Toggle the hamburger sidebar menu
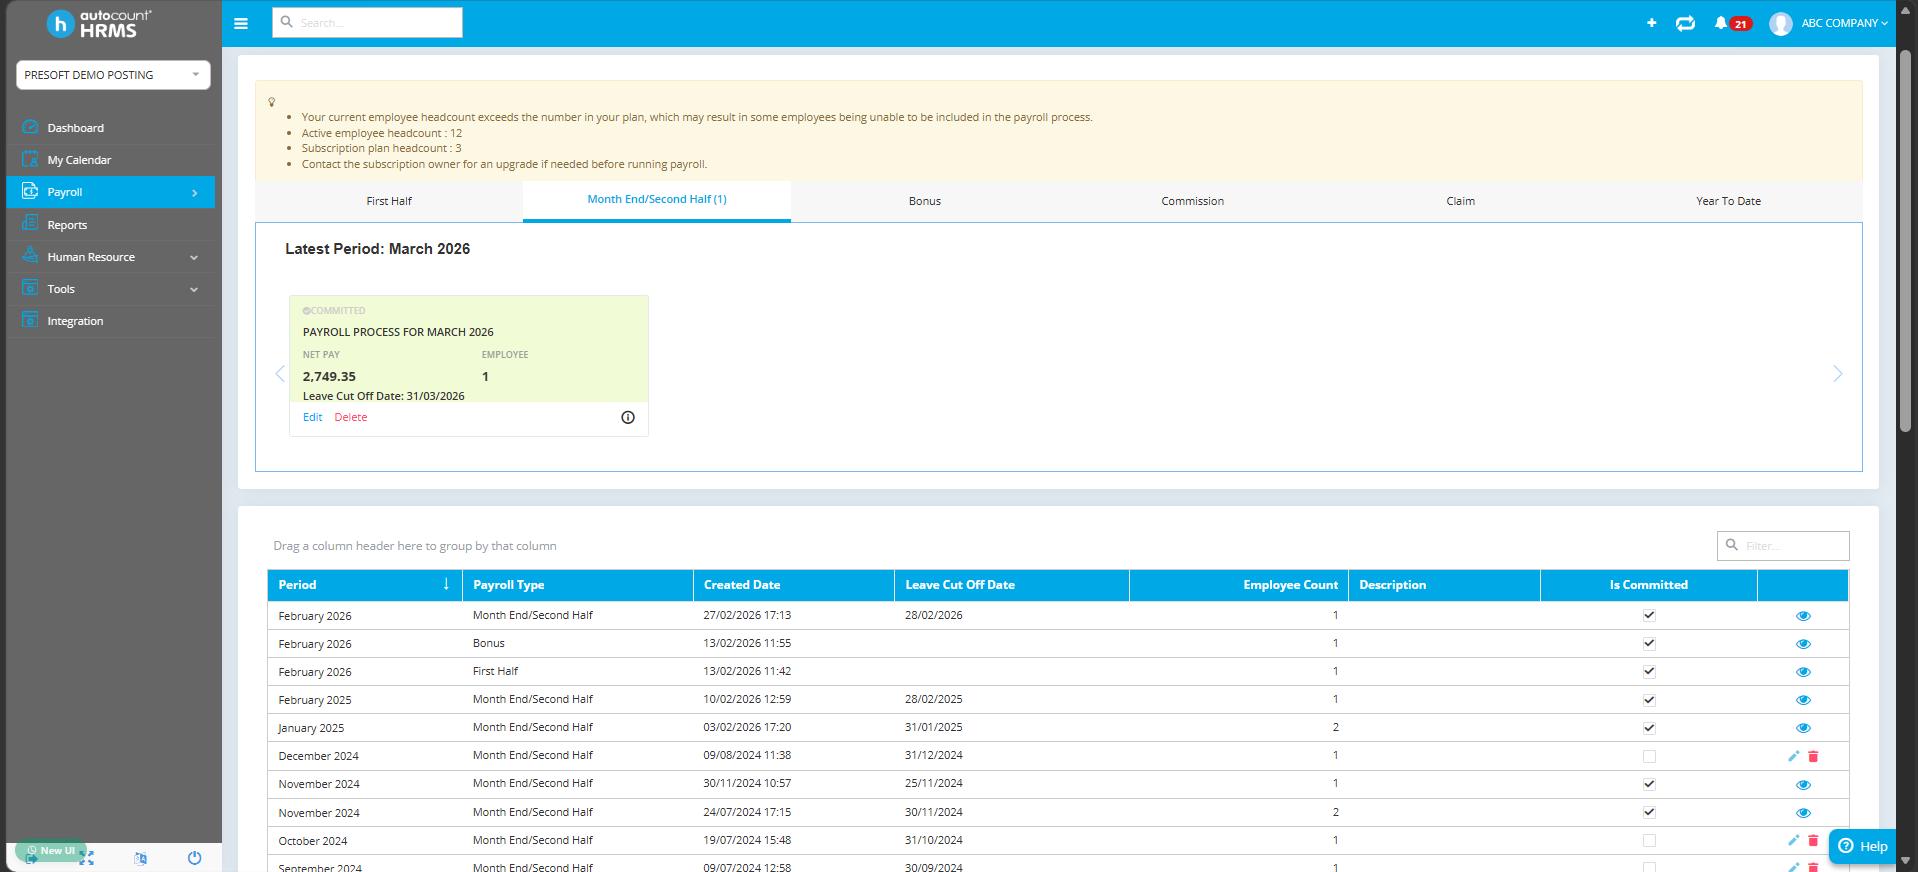This screenshot has height=872, width=1918. coord(241,23)
